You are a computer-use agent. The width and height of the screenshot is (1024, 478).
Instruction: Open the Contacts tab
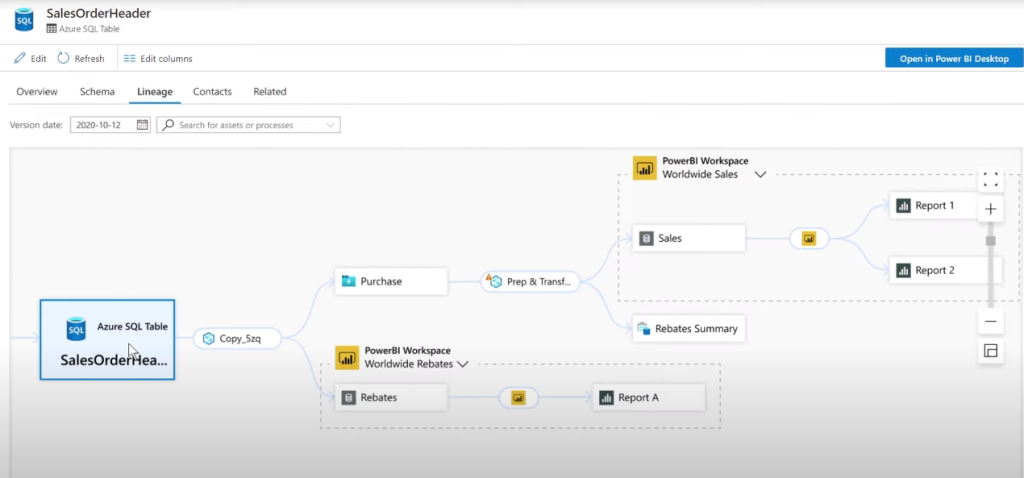(x=212, y=91)
